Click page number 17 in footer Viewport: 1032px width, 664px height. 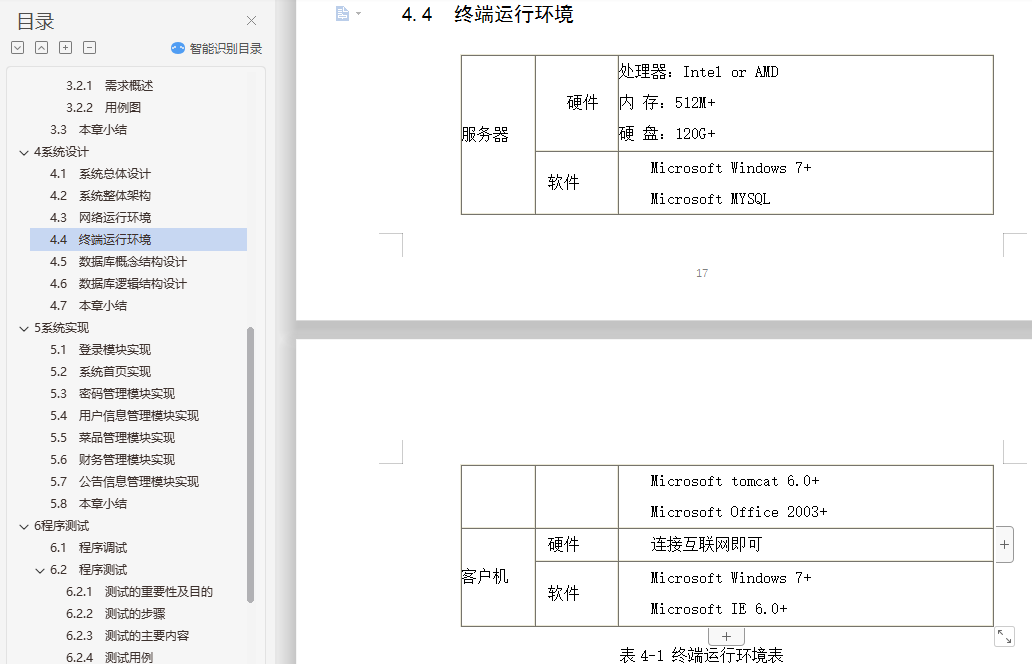coord(702,273)
